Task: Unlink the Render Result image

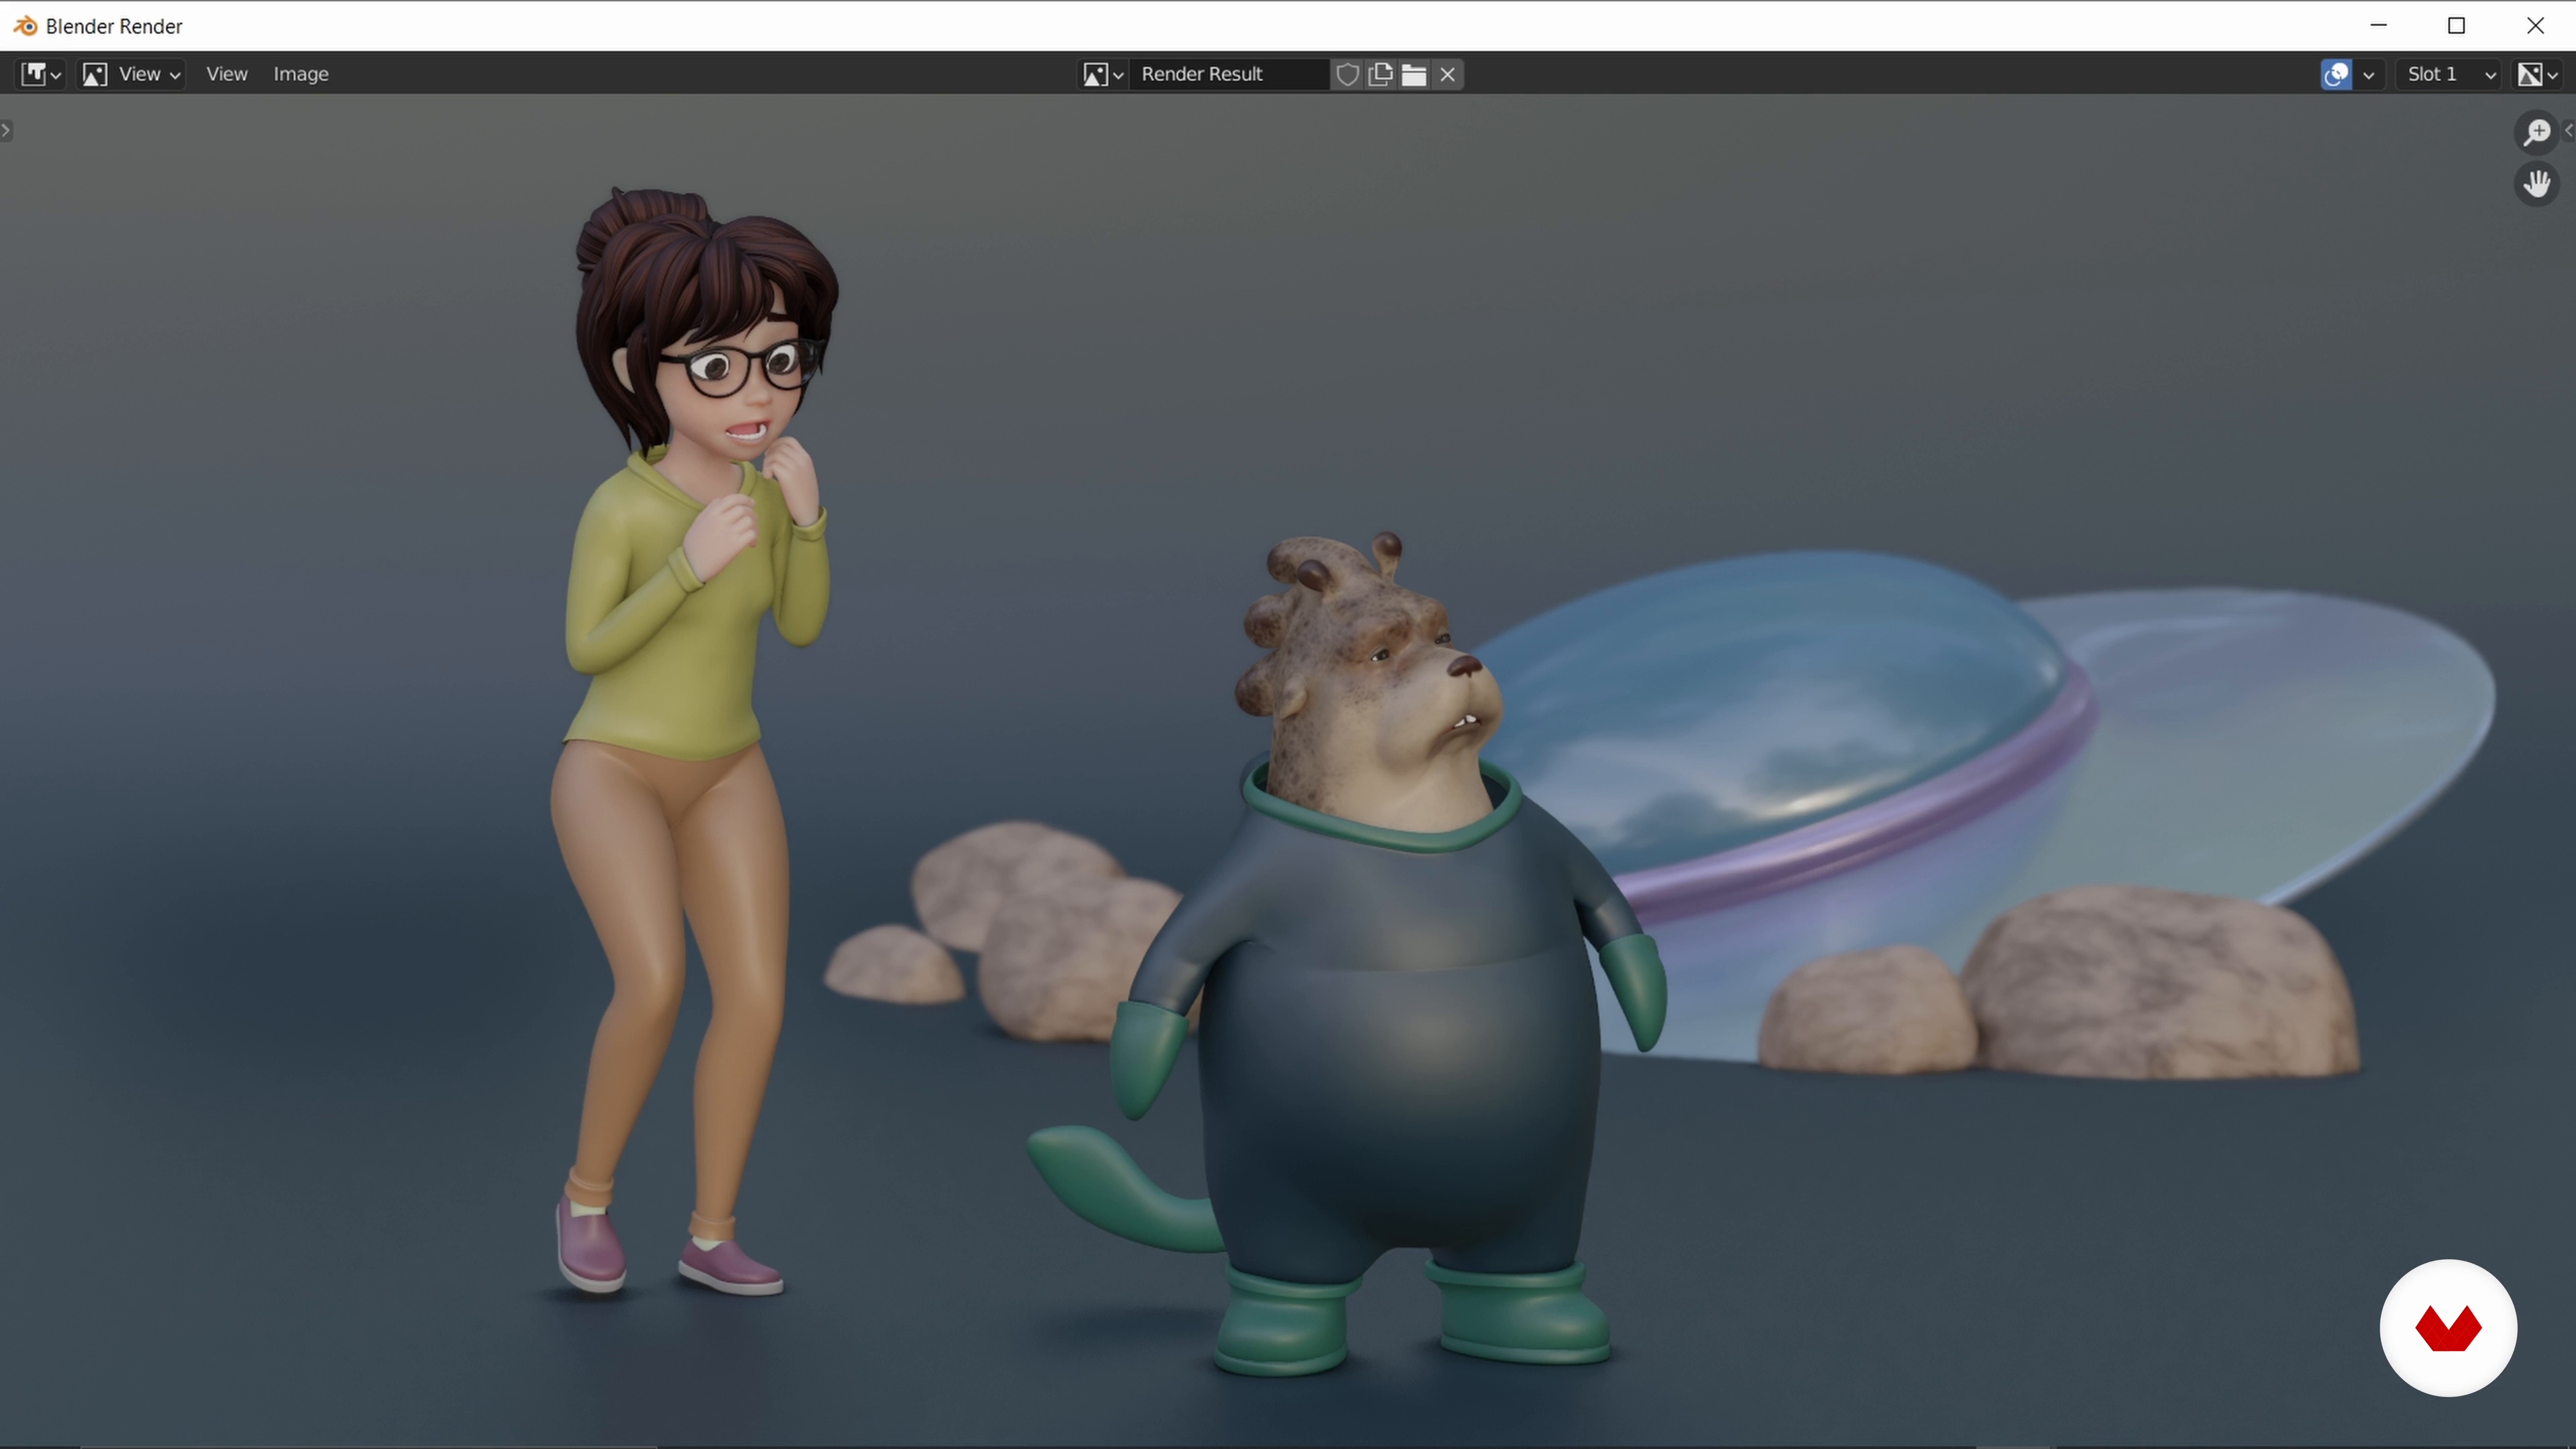Action: 1447,74
